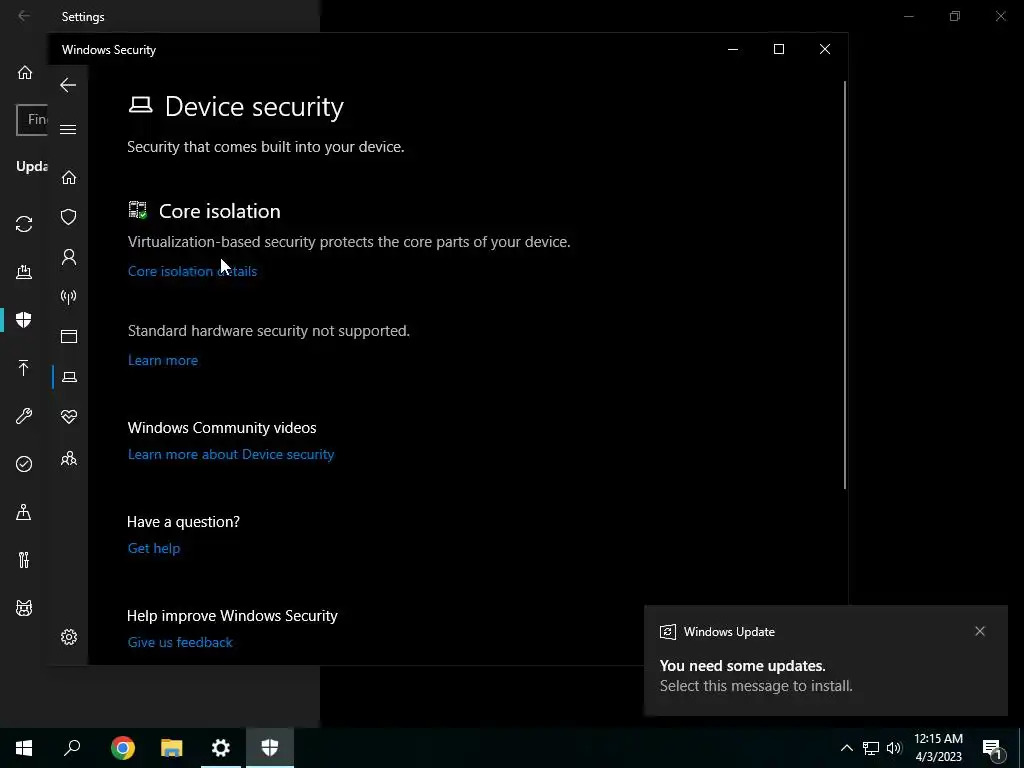
Task: Open Activation checkmark icon in Settings
Action: (x=24, y=464)
